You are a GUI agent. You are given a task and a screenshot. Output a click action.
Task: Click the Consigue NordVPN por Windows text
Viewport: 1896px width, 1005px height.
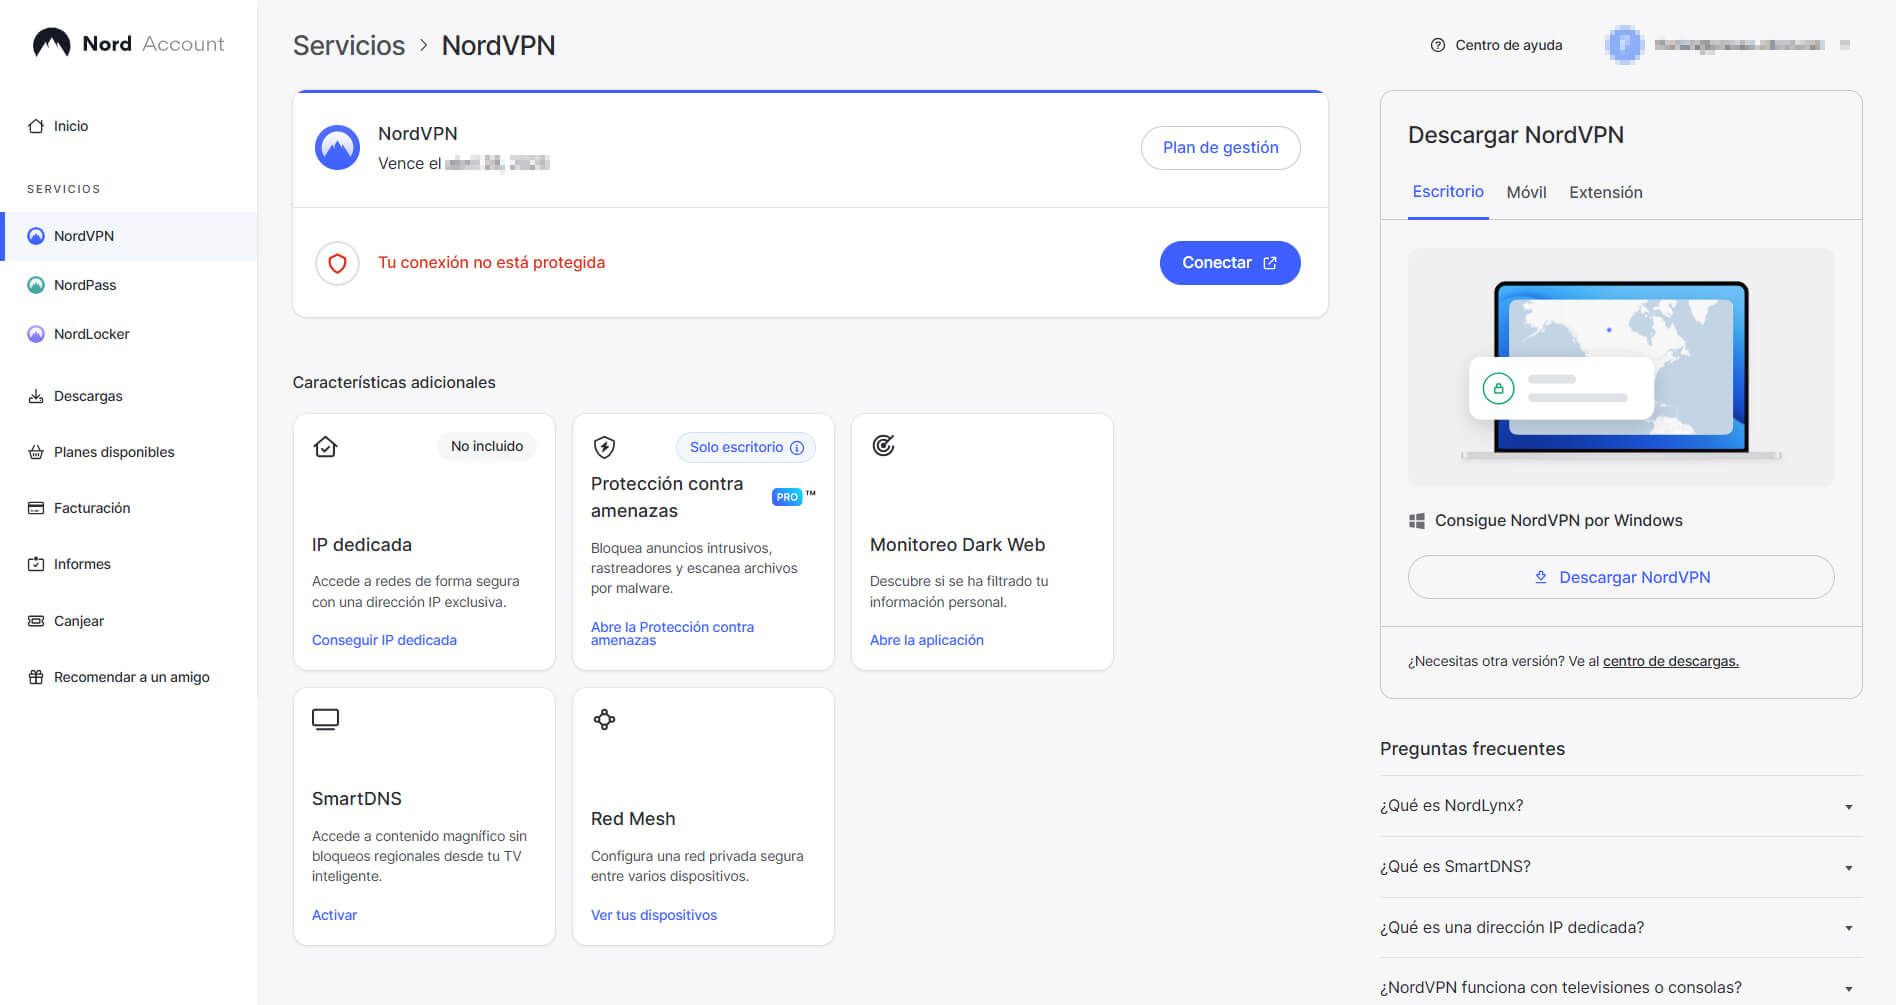(1558, 521)
